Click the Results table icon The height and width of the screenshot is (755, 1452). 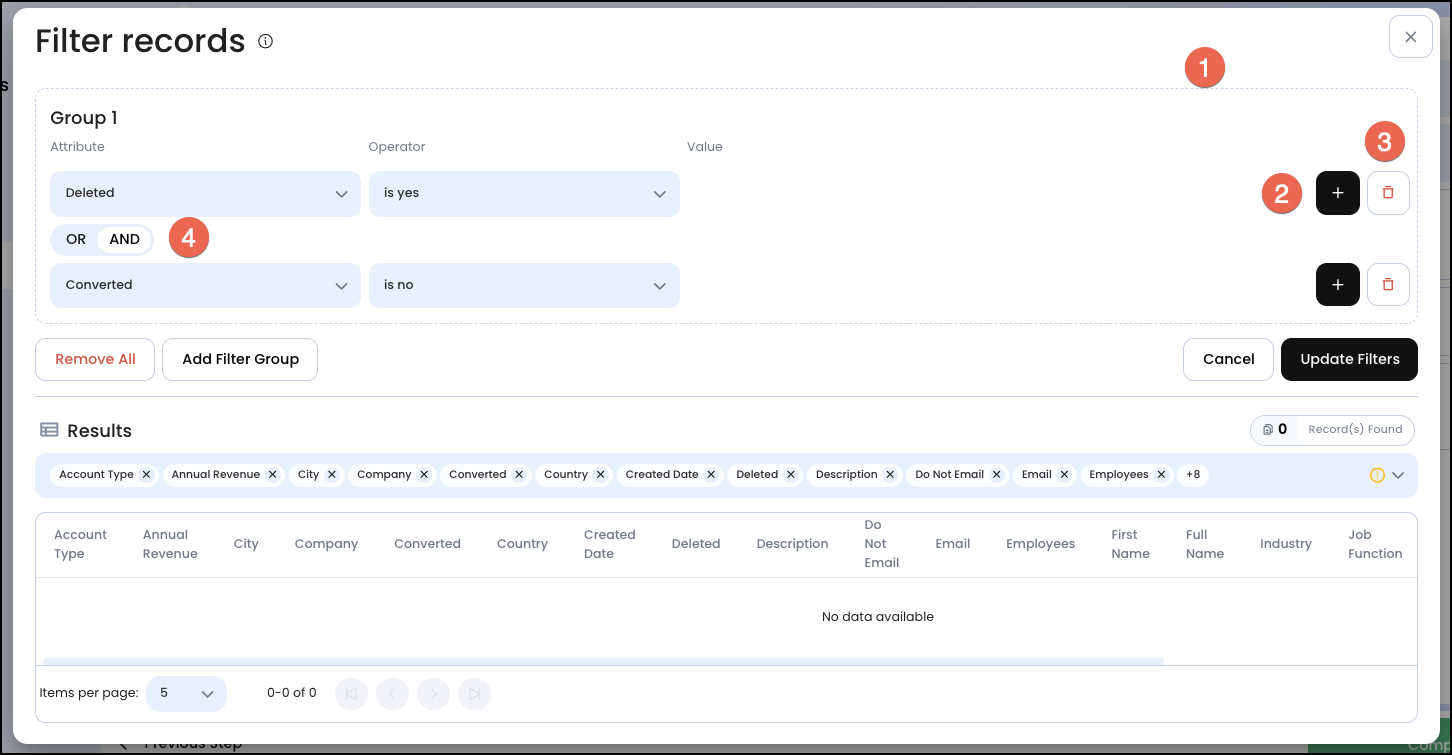click(x=49, y=430)
